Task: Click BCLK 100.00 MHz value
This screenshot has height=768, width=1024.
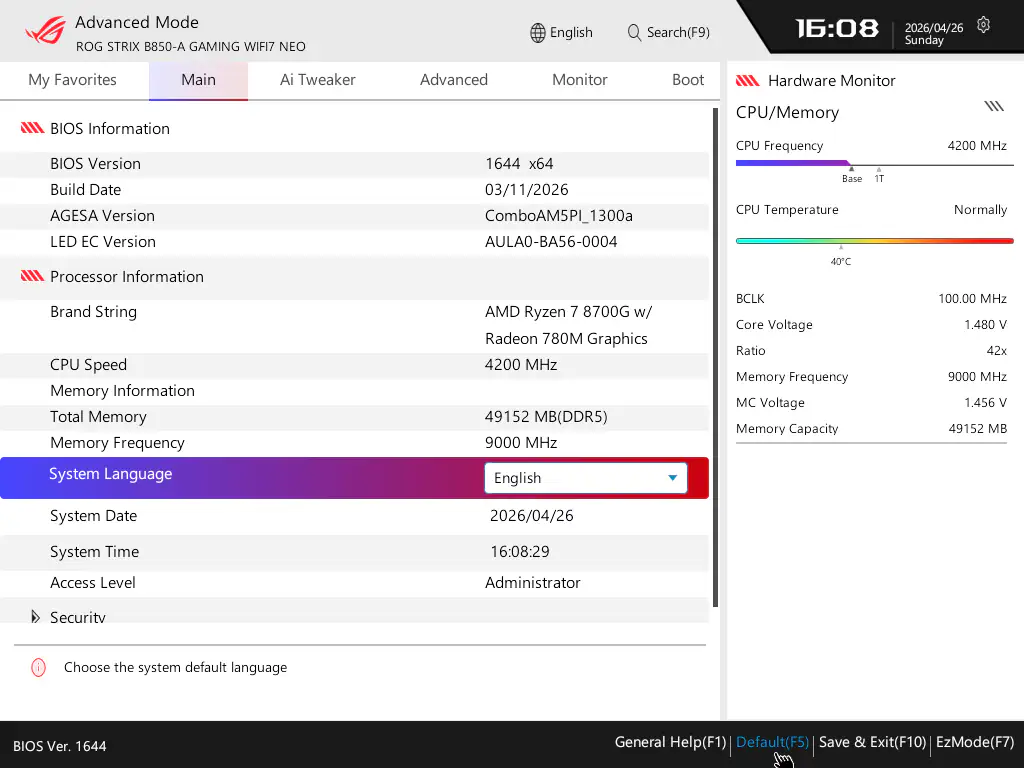Action: point(972,298)
